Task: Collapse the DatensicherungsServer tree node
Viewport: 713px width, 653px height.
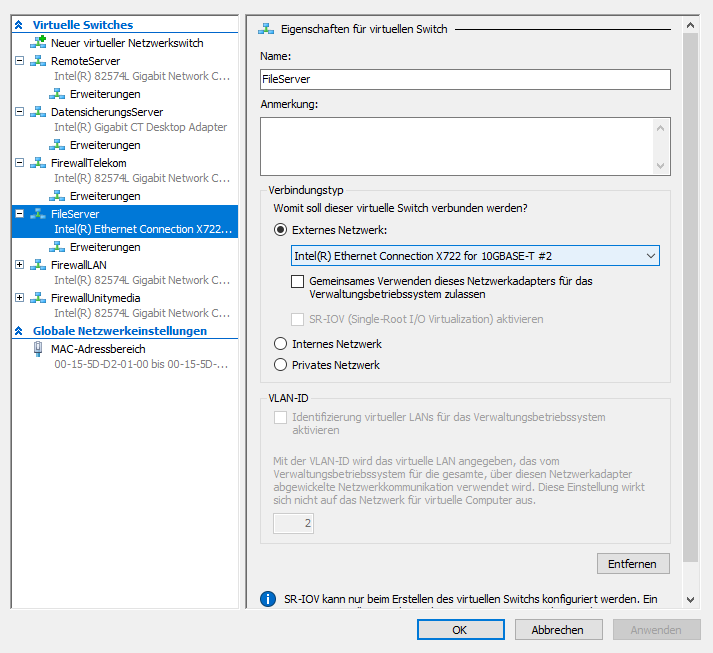Action: coord(20,111)
